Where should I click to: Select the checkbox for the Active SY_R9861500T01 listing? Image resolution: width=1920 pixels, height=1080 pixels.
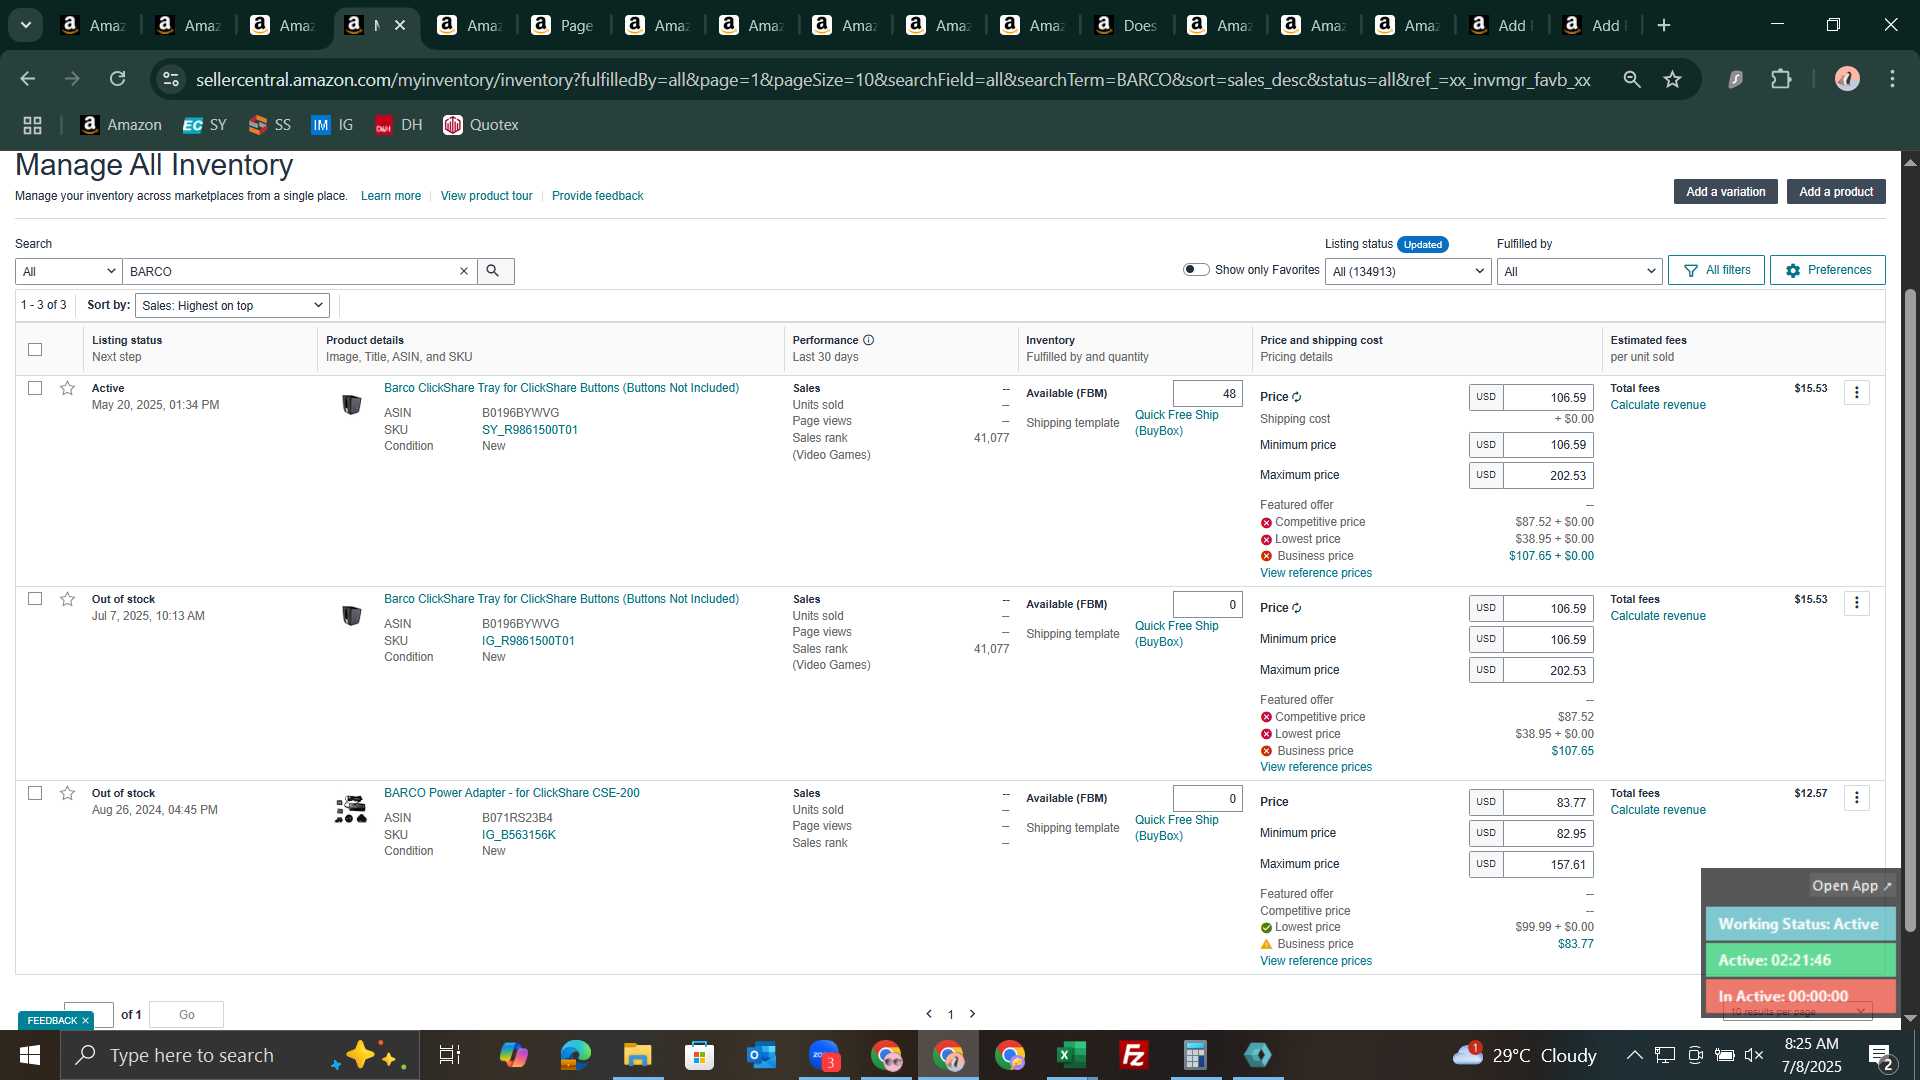pos(35,388)
